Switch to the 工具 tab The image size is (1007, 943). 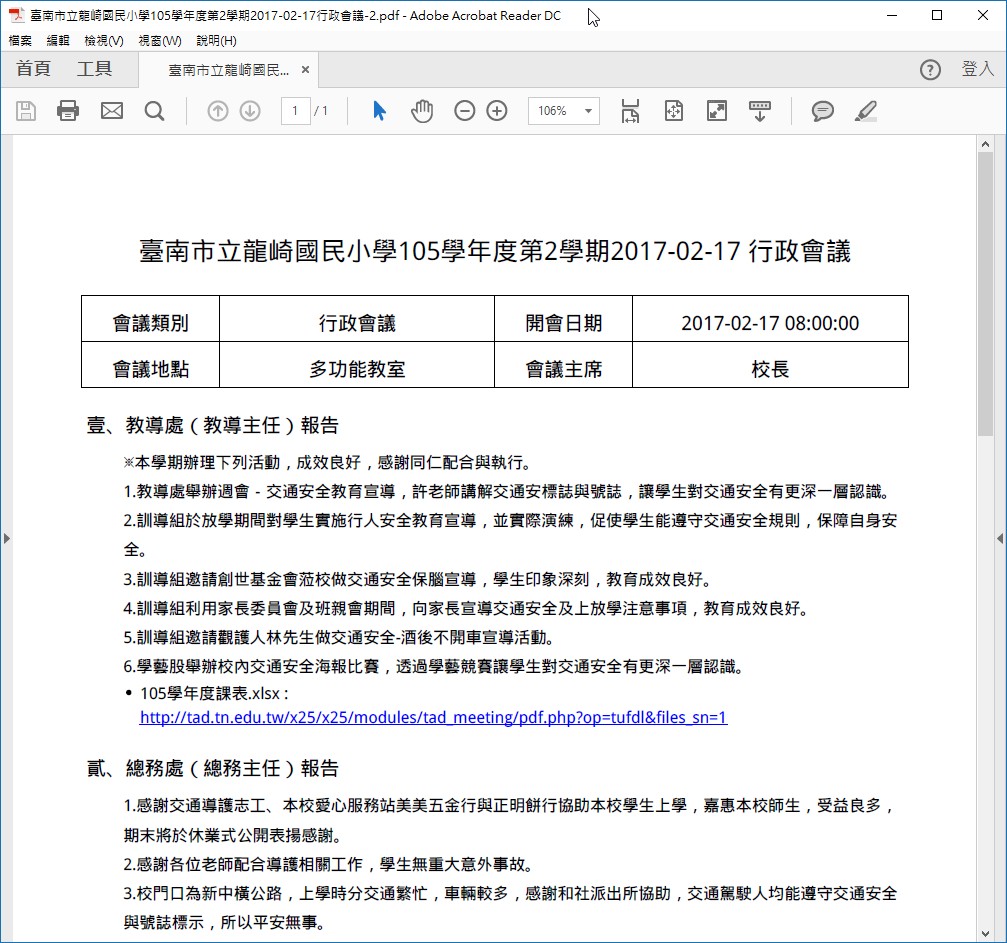(x=95, y=69)
